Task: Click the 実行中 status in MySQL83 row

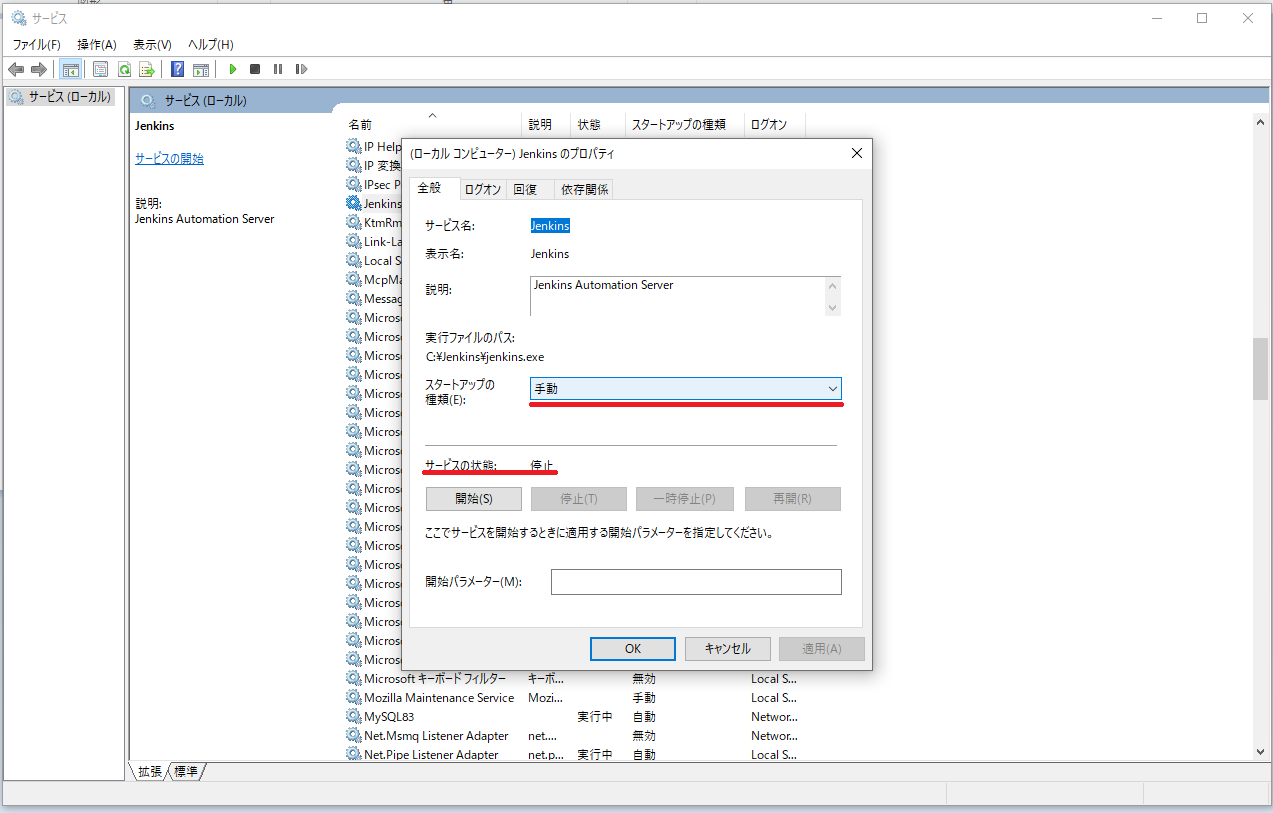Action: tap(595, 717)
